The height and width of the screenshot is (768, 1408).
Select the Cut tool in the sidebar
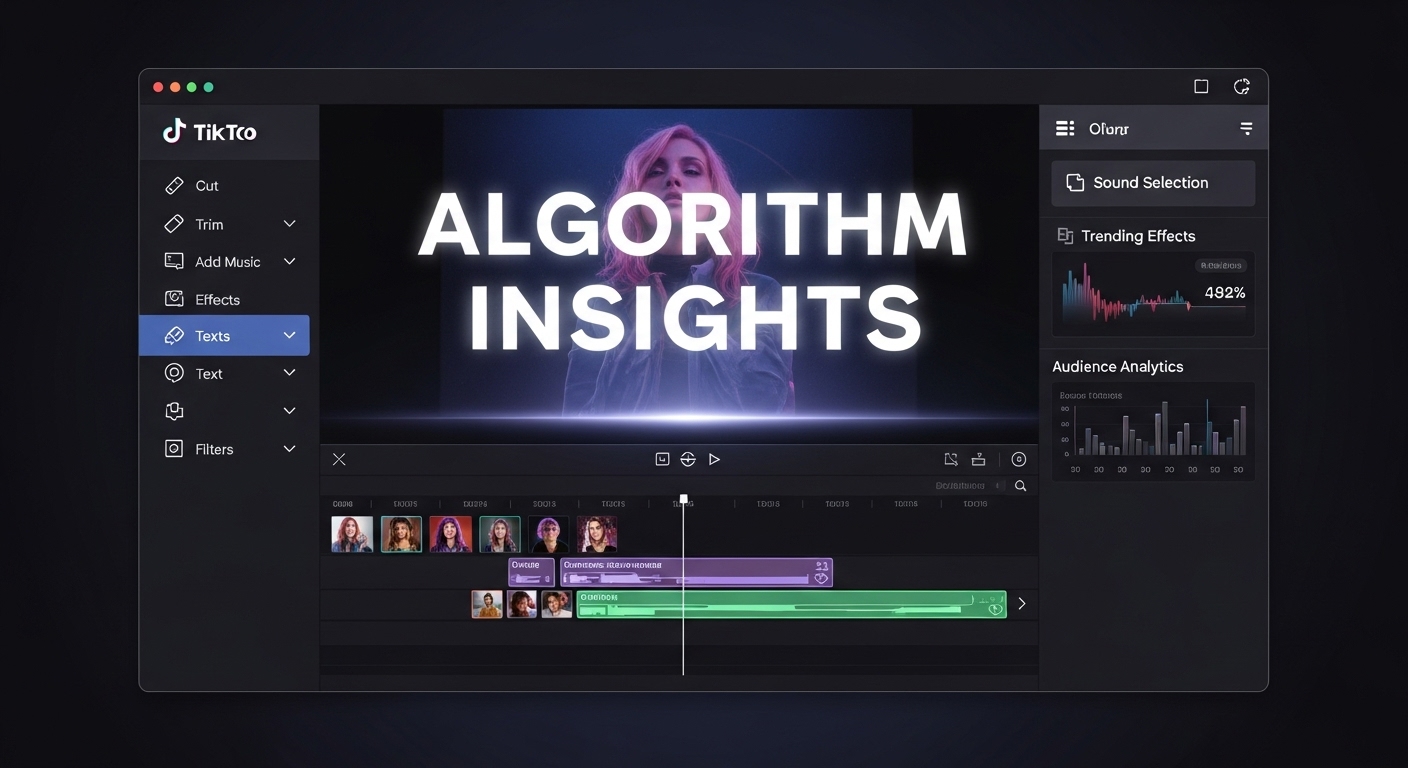tap(206, 186)
